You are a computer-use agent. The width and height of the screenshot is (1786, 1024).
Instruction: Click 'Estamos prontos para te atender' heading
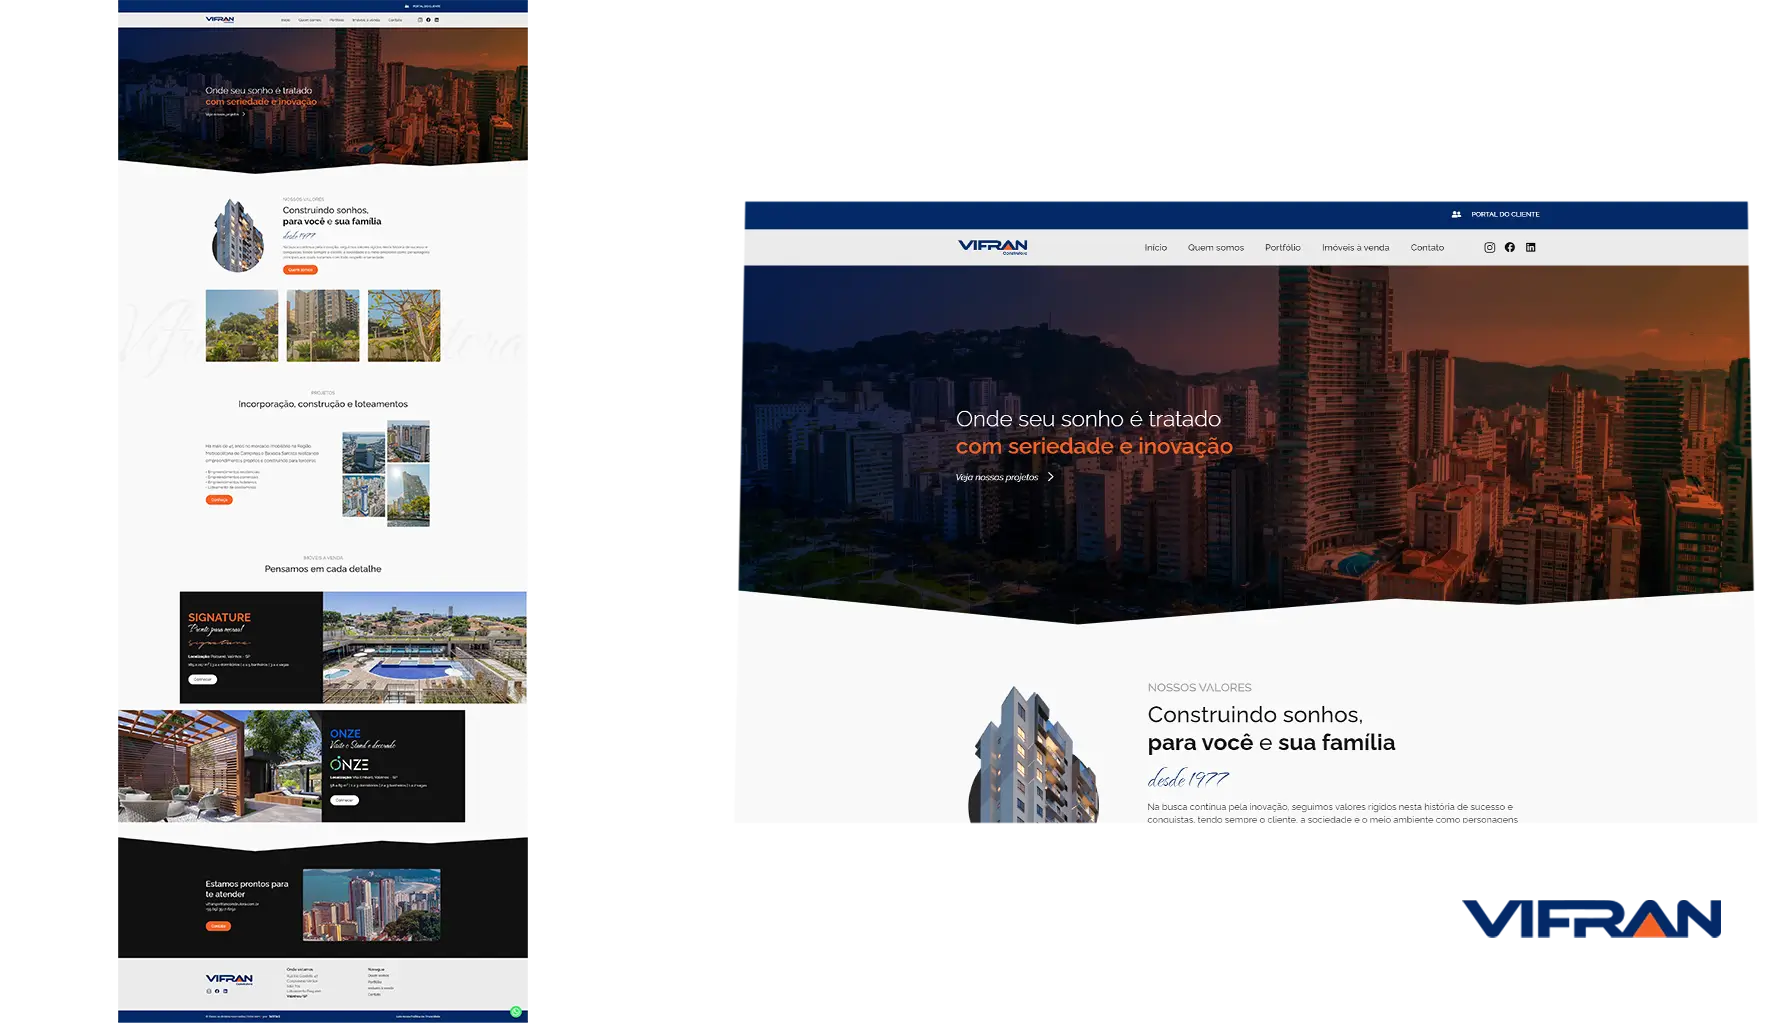(247, 889)
